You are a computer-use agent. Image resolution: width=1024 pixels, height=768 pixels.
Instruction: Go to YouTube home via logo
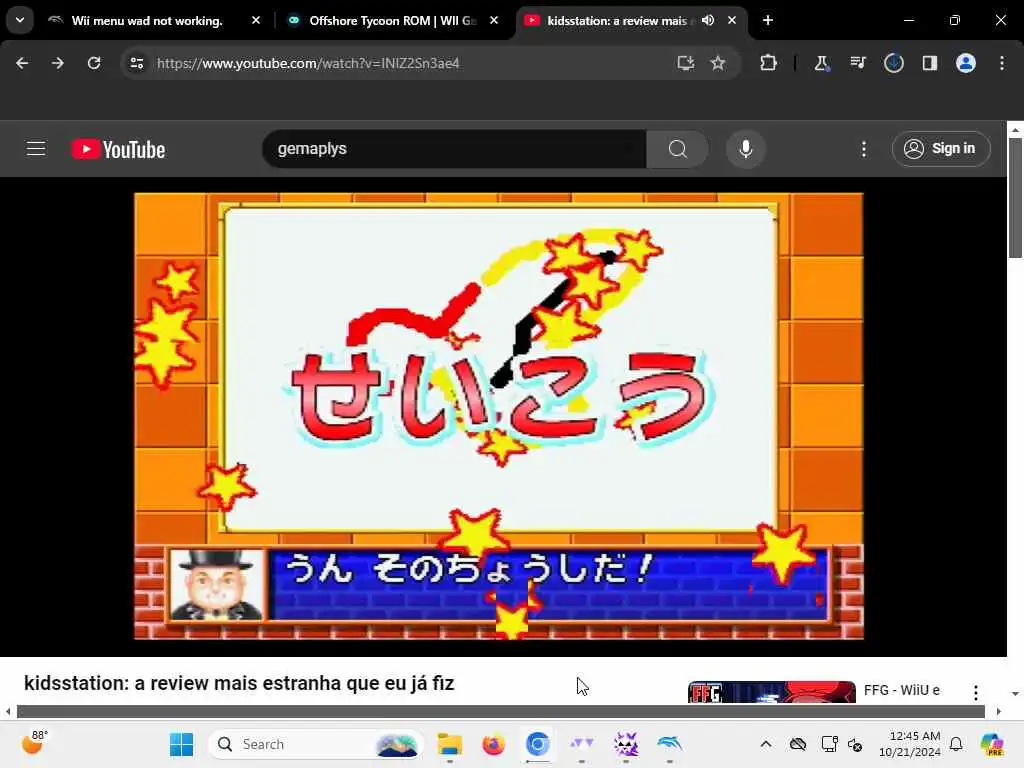pyautogui.click(x=118, y=149)
